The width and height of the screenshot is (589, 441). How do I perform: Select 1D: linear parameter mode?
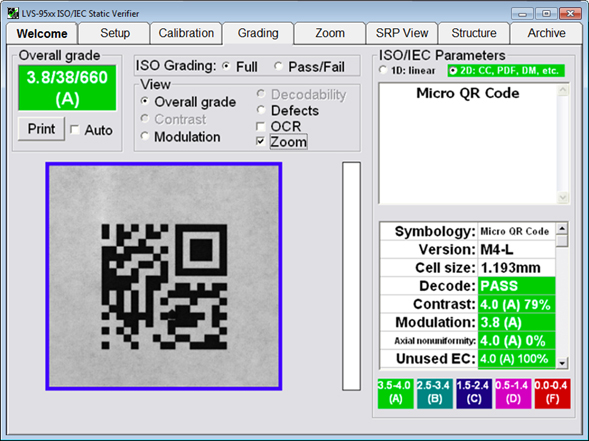pos(383,70)
